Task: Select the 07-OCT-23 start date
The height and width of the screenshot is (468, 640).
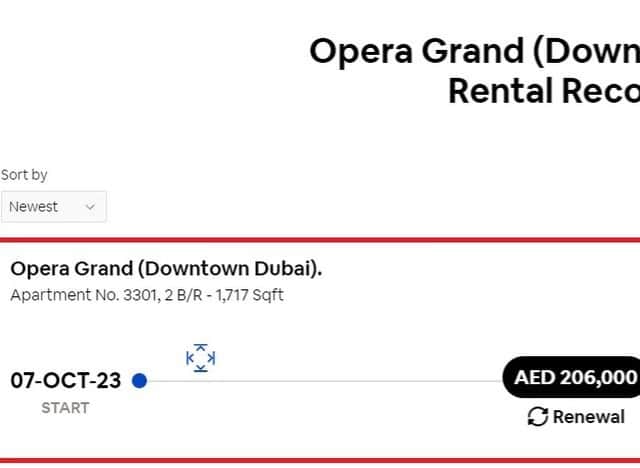Action: coord(66,381)
